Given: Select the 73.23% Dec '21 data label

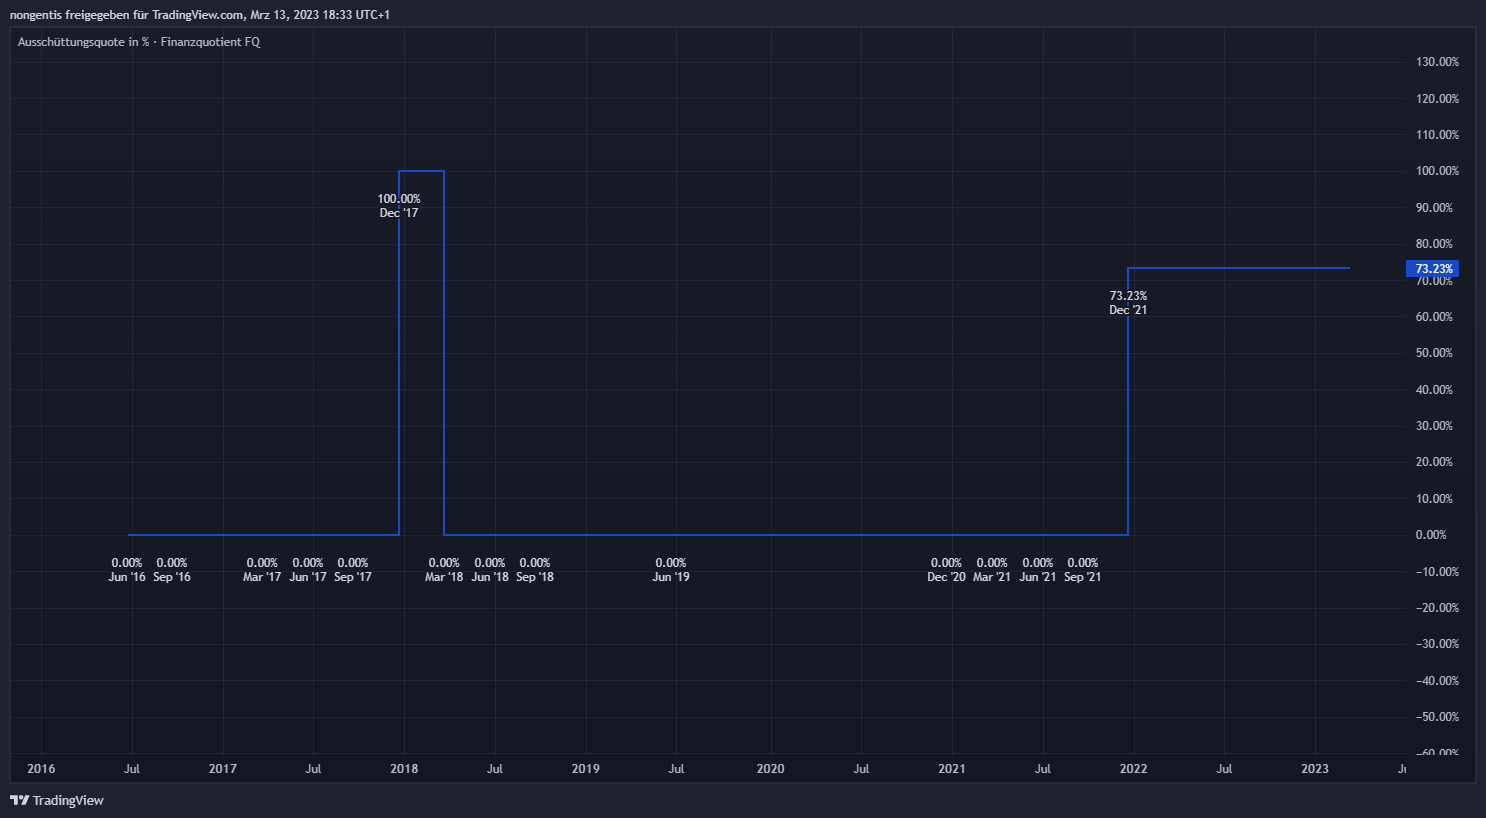Looking at the screenshot, I should 1128,303.
